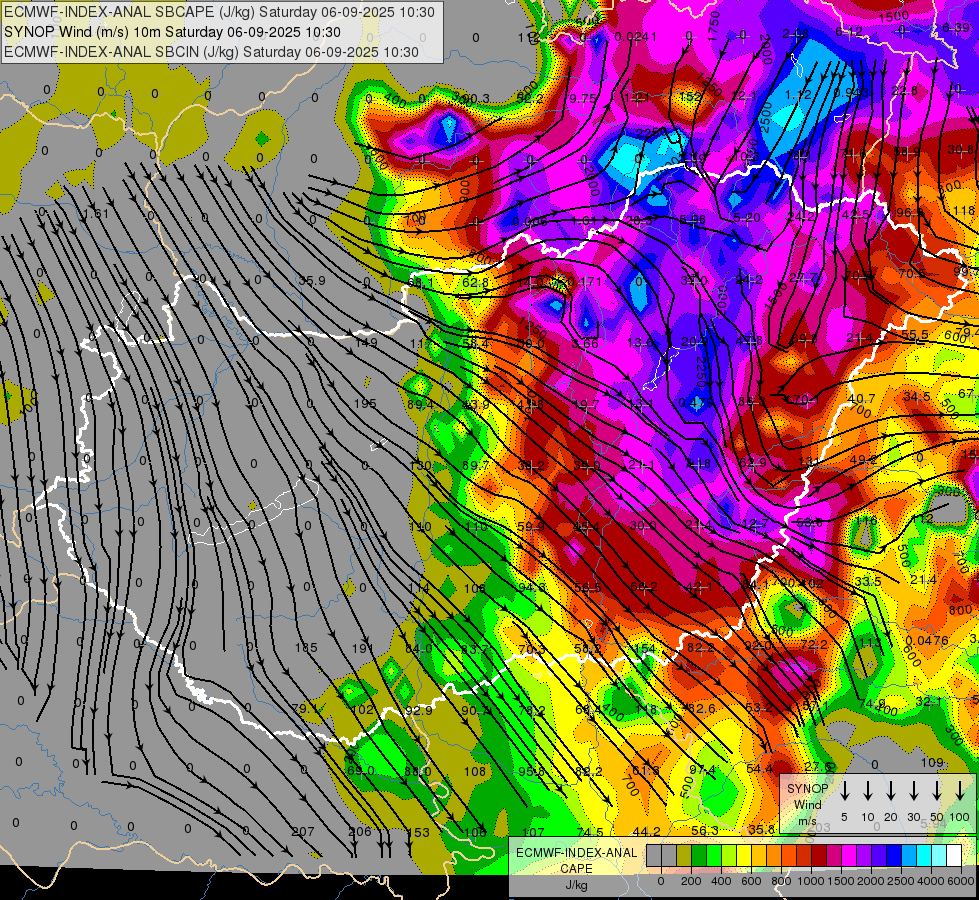Image resolution: width=979 pixels, height=900 pixels.
Task: Click the map value '3.66'
Action: click(x=585, y=344)
